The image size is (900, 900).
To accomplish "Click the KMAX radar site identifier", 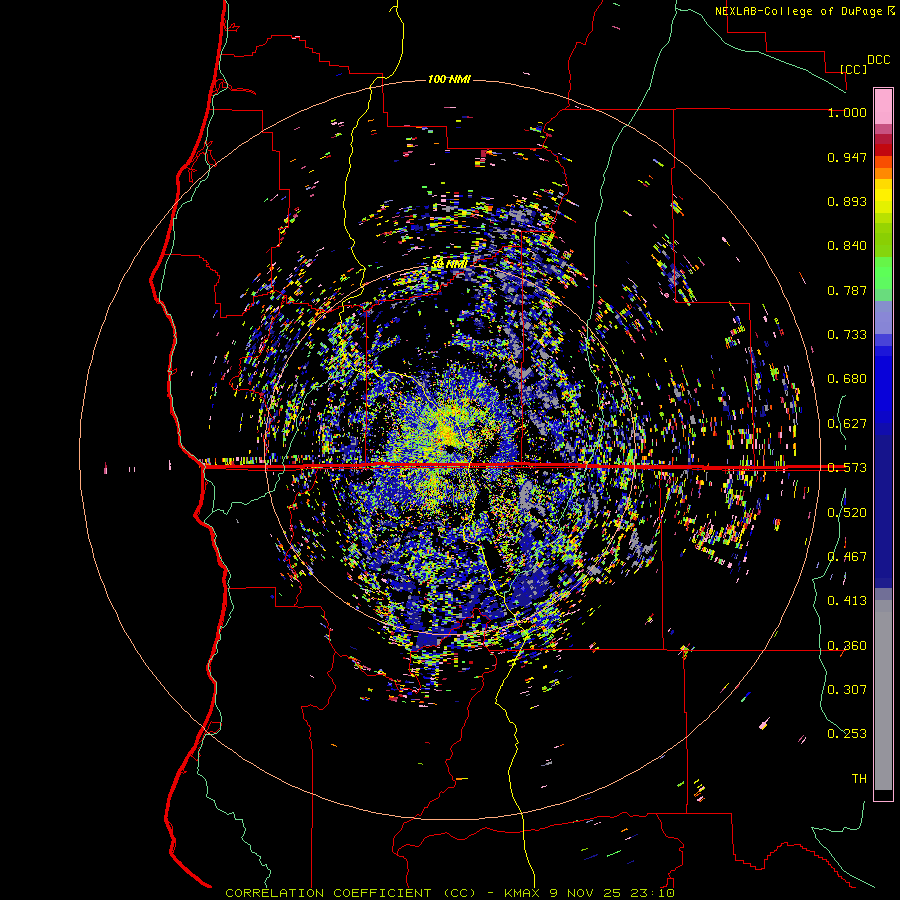I will click(522, 893).
